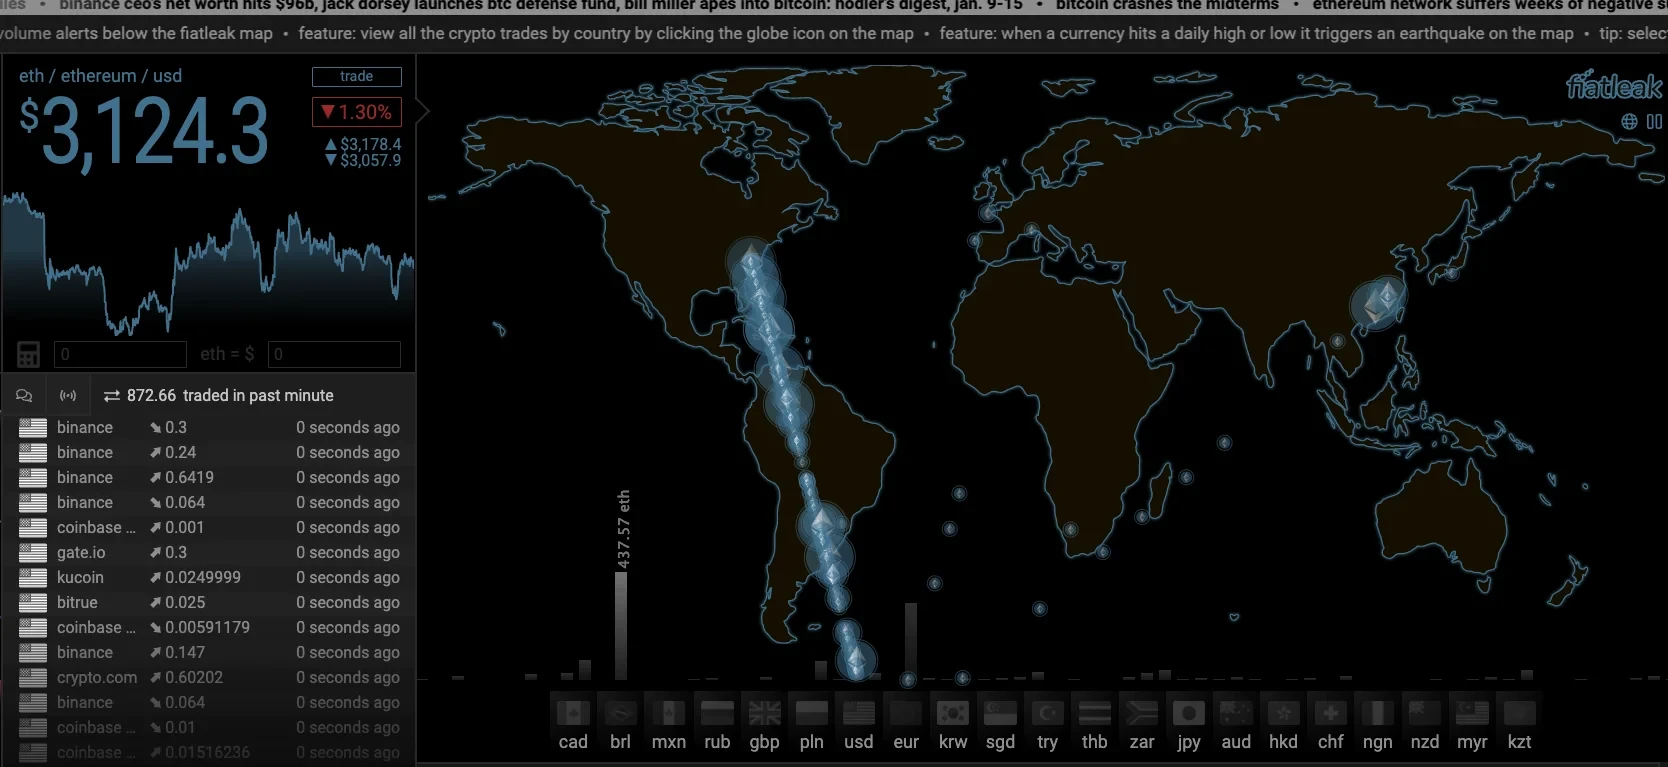Pause the live map animation
This screenshot has height=767, width=1668.
click(1654, 121)
